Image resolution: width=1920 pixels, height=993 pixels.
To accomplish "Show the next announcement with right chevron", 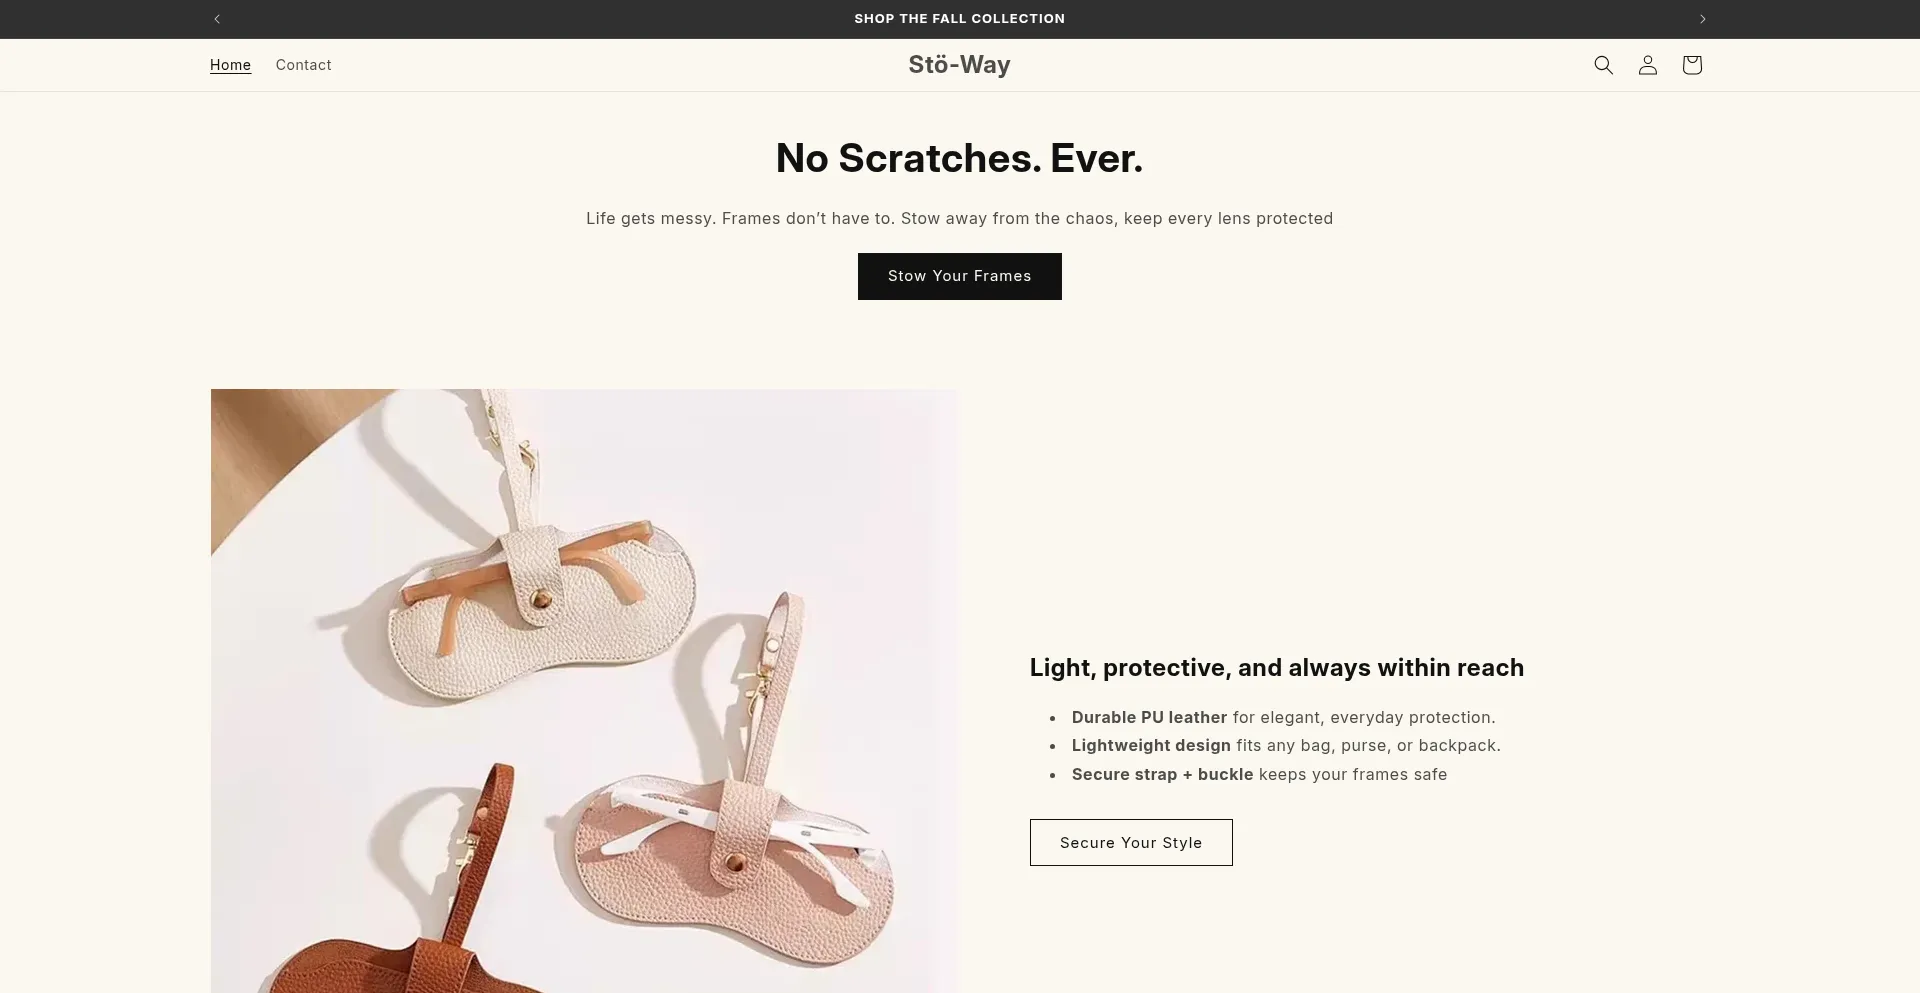I will pos(1702,19).
